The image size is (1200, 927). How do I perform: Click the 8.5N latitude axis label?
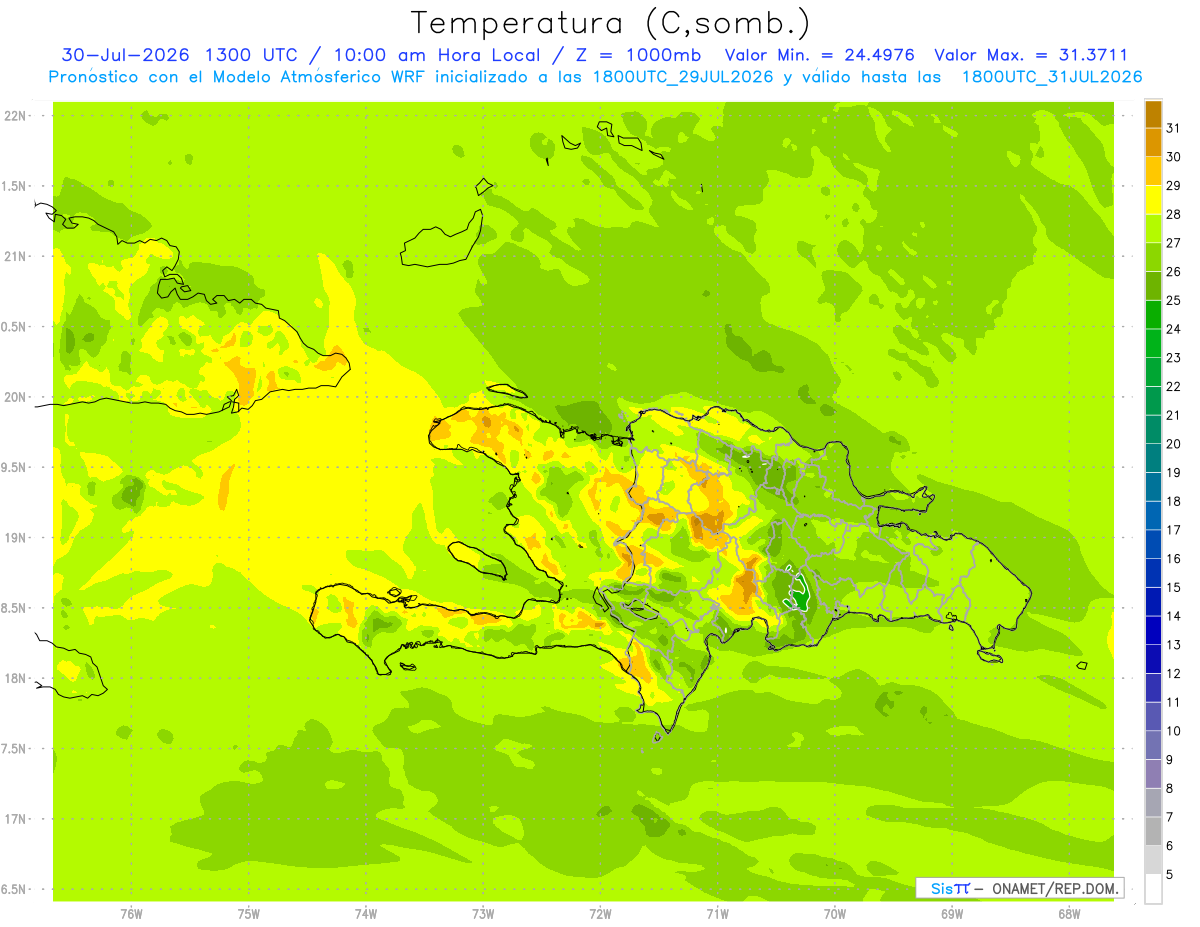click(x=15, y=608)
